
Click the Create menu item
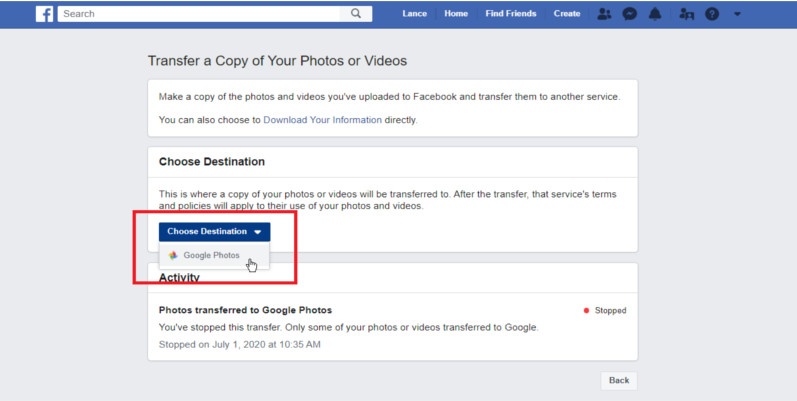tap(567, 14)
